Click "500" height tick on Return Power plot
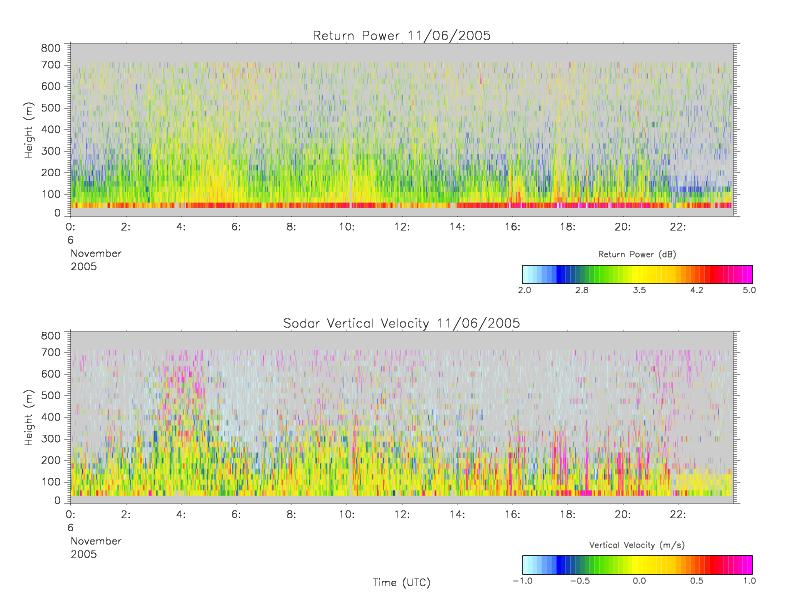Viewport: 791px width, 611px height. click(x=50, y=108)
